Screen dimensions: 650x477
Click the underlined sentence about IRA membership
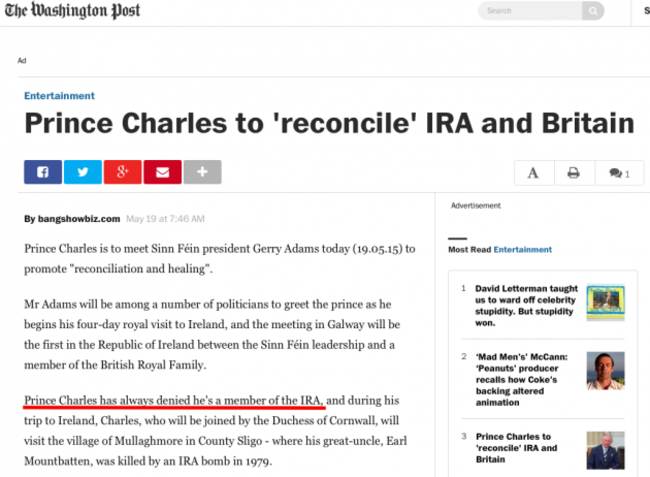point(173,400)
